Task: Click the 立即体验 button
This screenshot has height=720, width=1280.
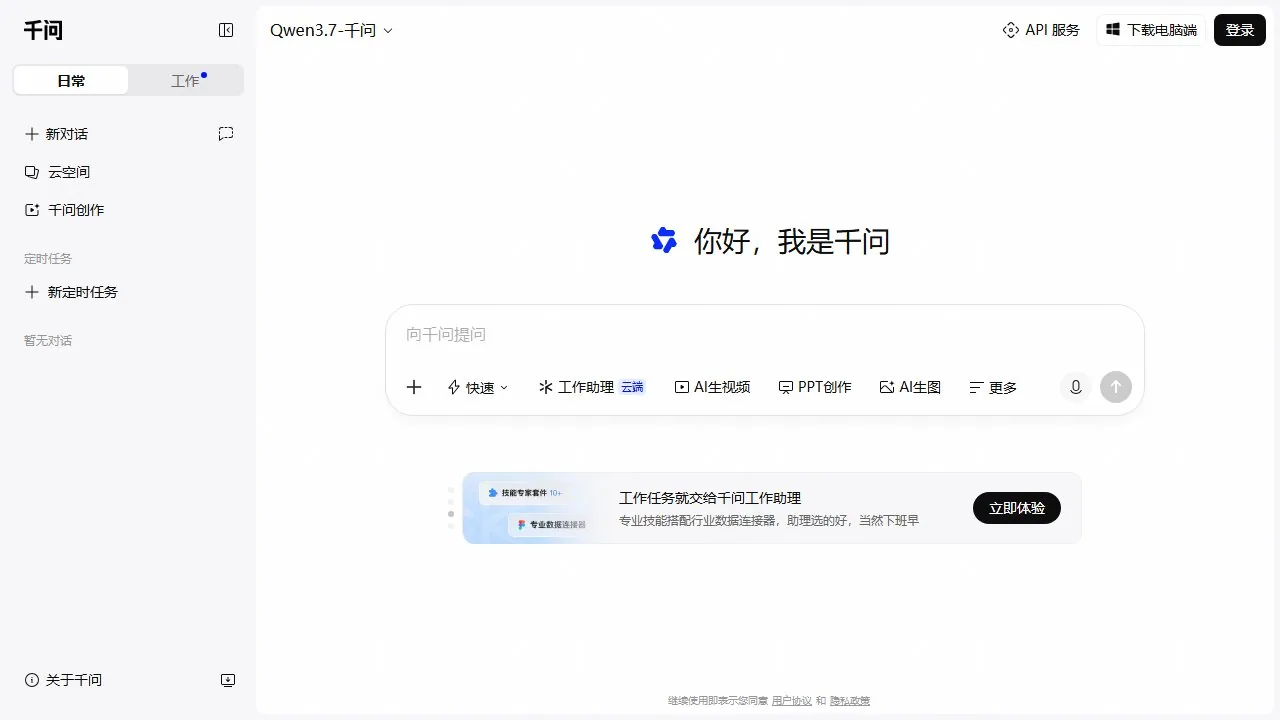Action: (x=1017, y=508)
